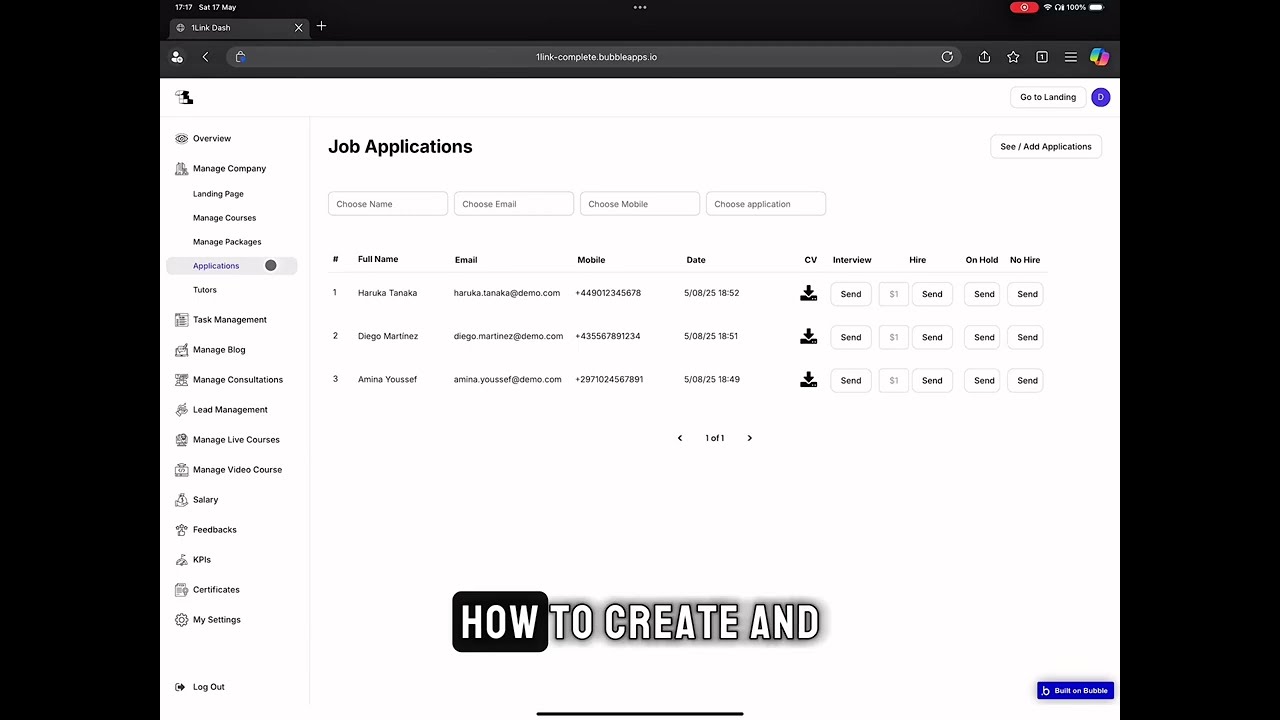Download Haruka Tanaka's CV
This screenshot has height=720, width=1280.
click(x=809, y=293)
